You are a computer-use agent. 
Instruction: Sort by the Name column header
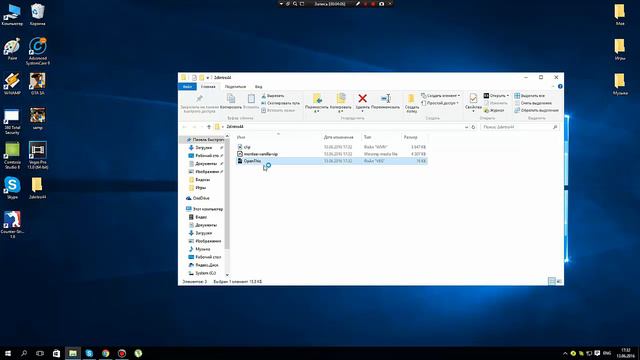pos(278,137)
